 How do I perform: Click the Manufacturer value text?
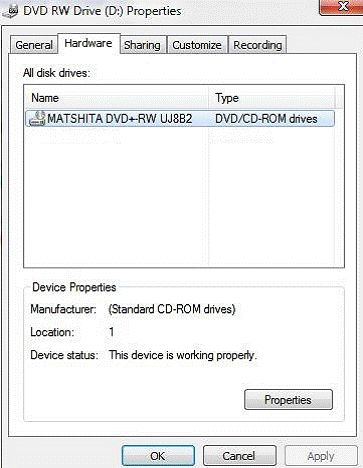[x=172, y=309]
